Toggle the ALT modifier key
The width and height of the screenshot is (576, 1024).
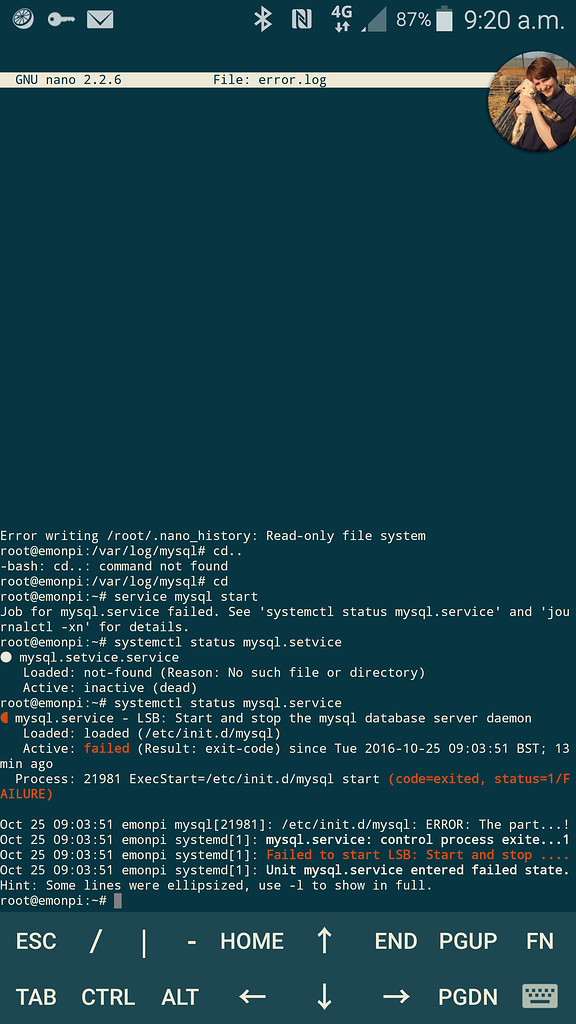coord(180,997)
